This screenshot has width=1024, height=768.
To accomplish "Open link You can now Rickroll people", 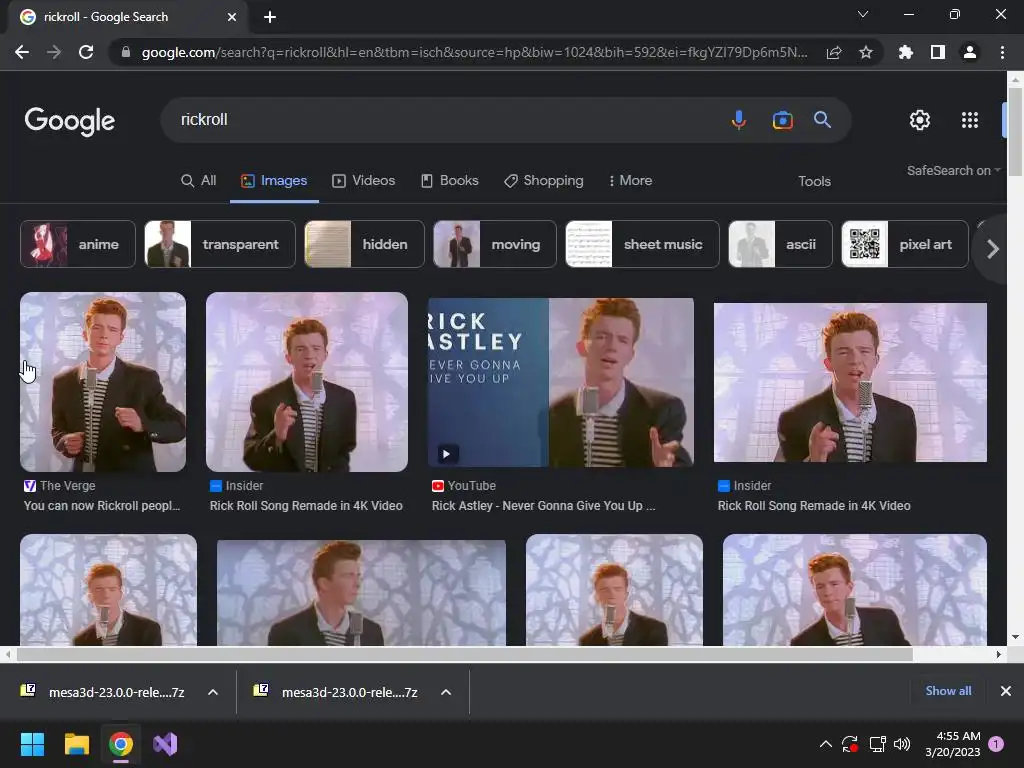I will pos(102,505).
